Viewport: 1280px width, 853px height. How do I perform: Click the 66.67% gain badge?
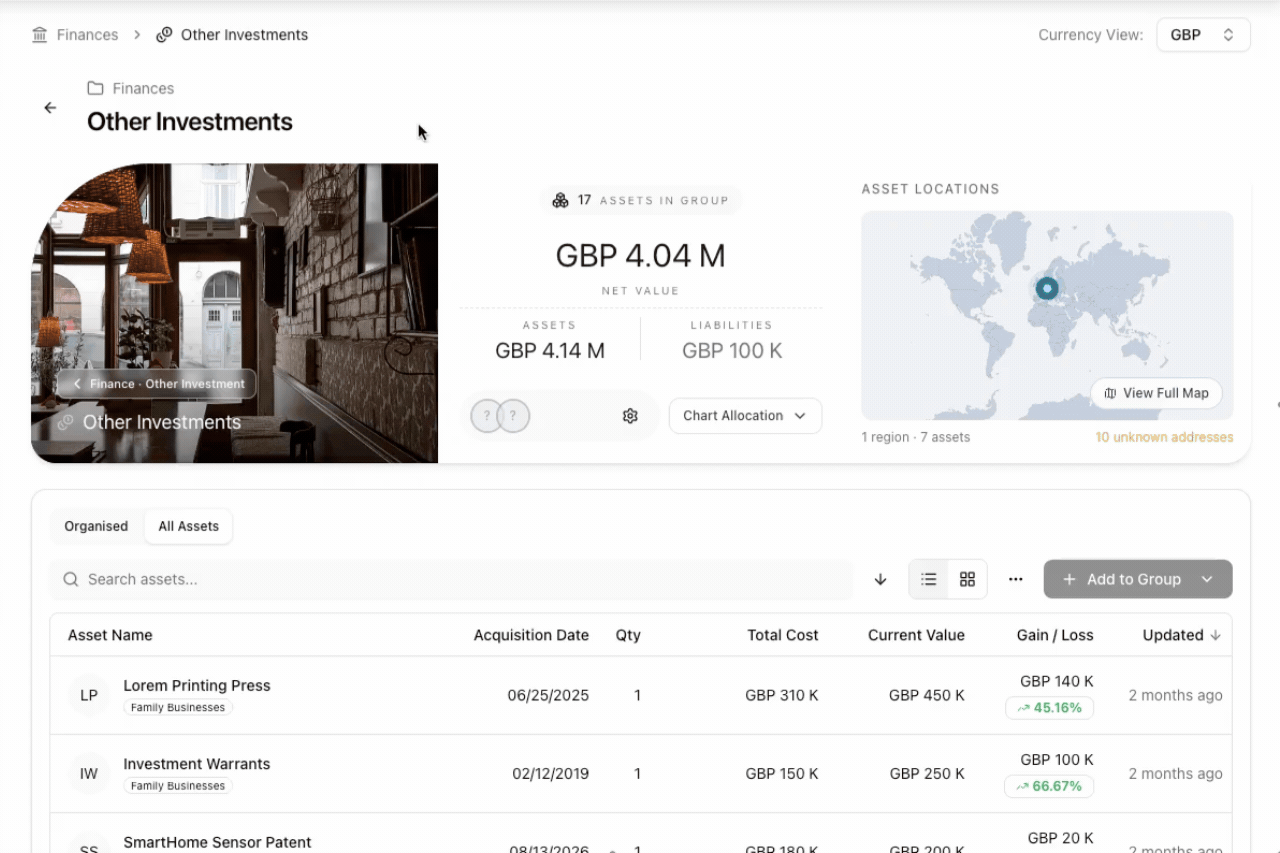1049,786
